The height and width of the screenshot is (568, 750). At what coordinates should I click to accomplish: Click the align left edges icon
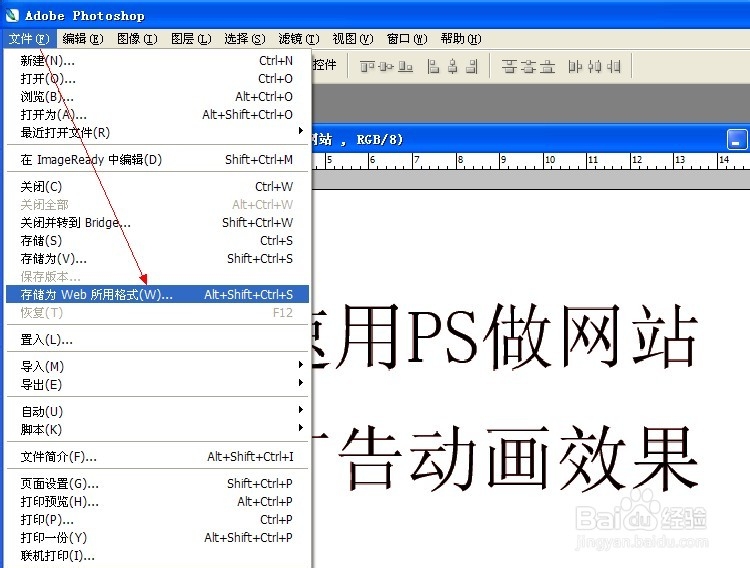(433, 66)
